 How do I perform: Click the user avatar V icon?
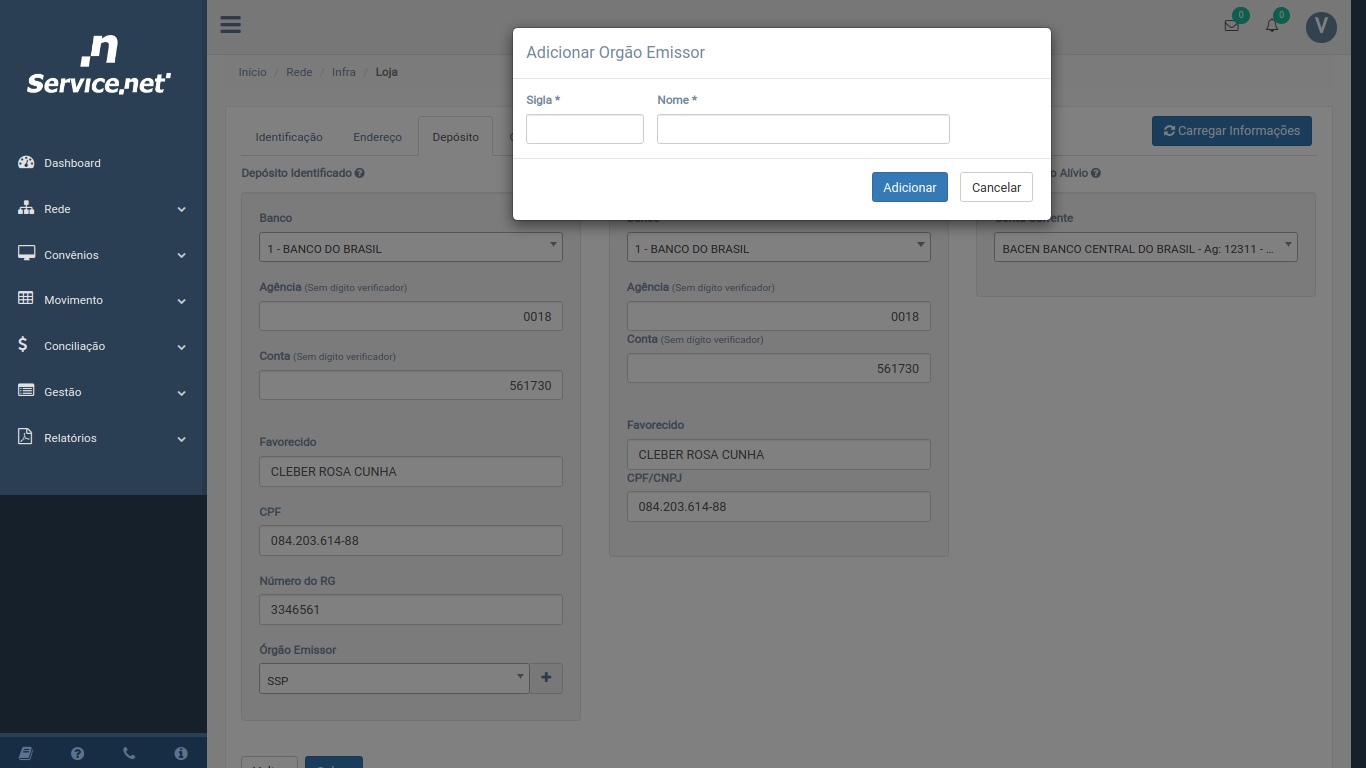pos(1321,27)
